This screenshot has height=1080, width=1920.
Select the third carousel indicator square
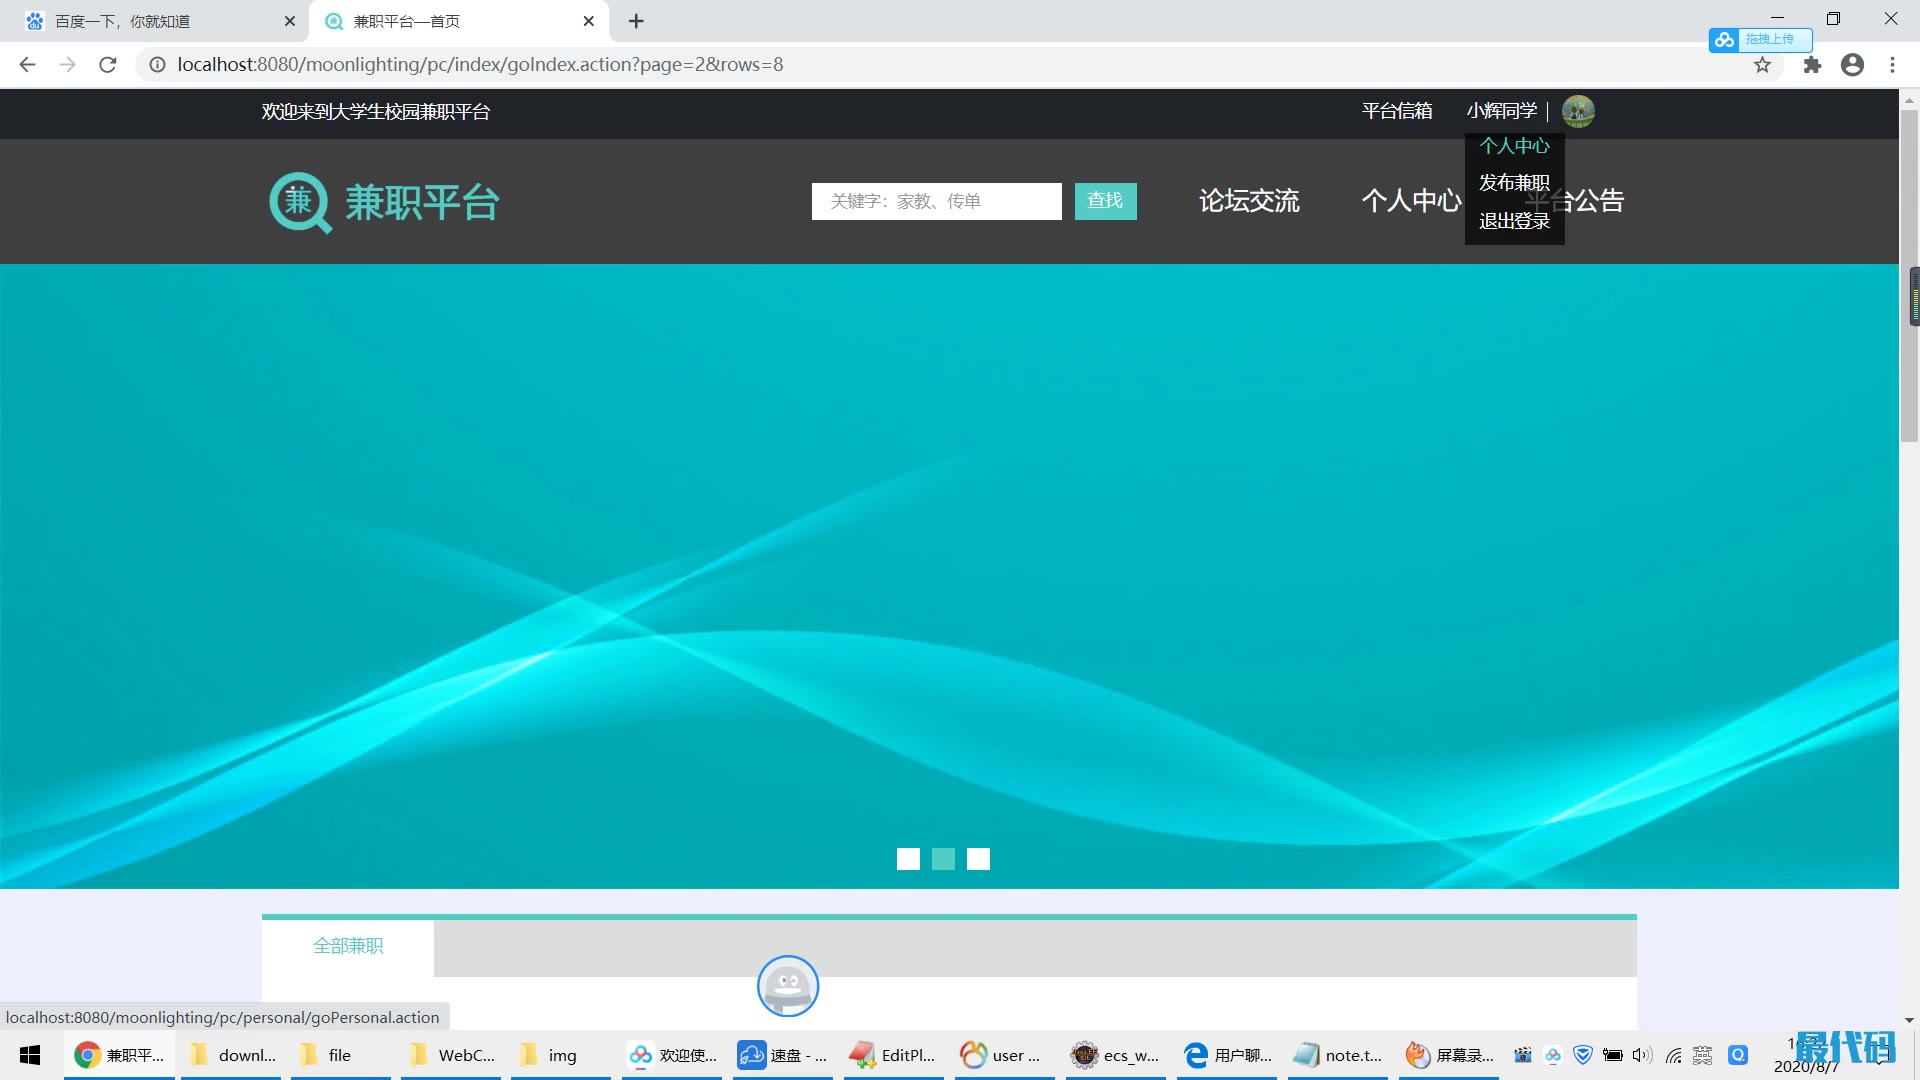[x=978, y=859]
